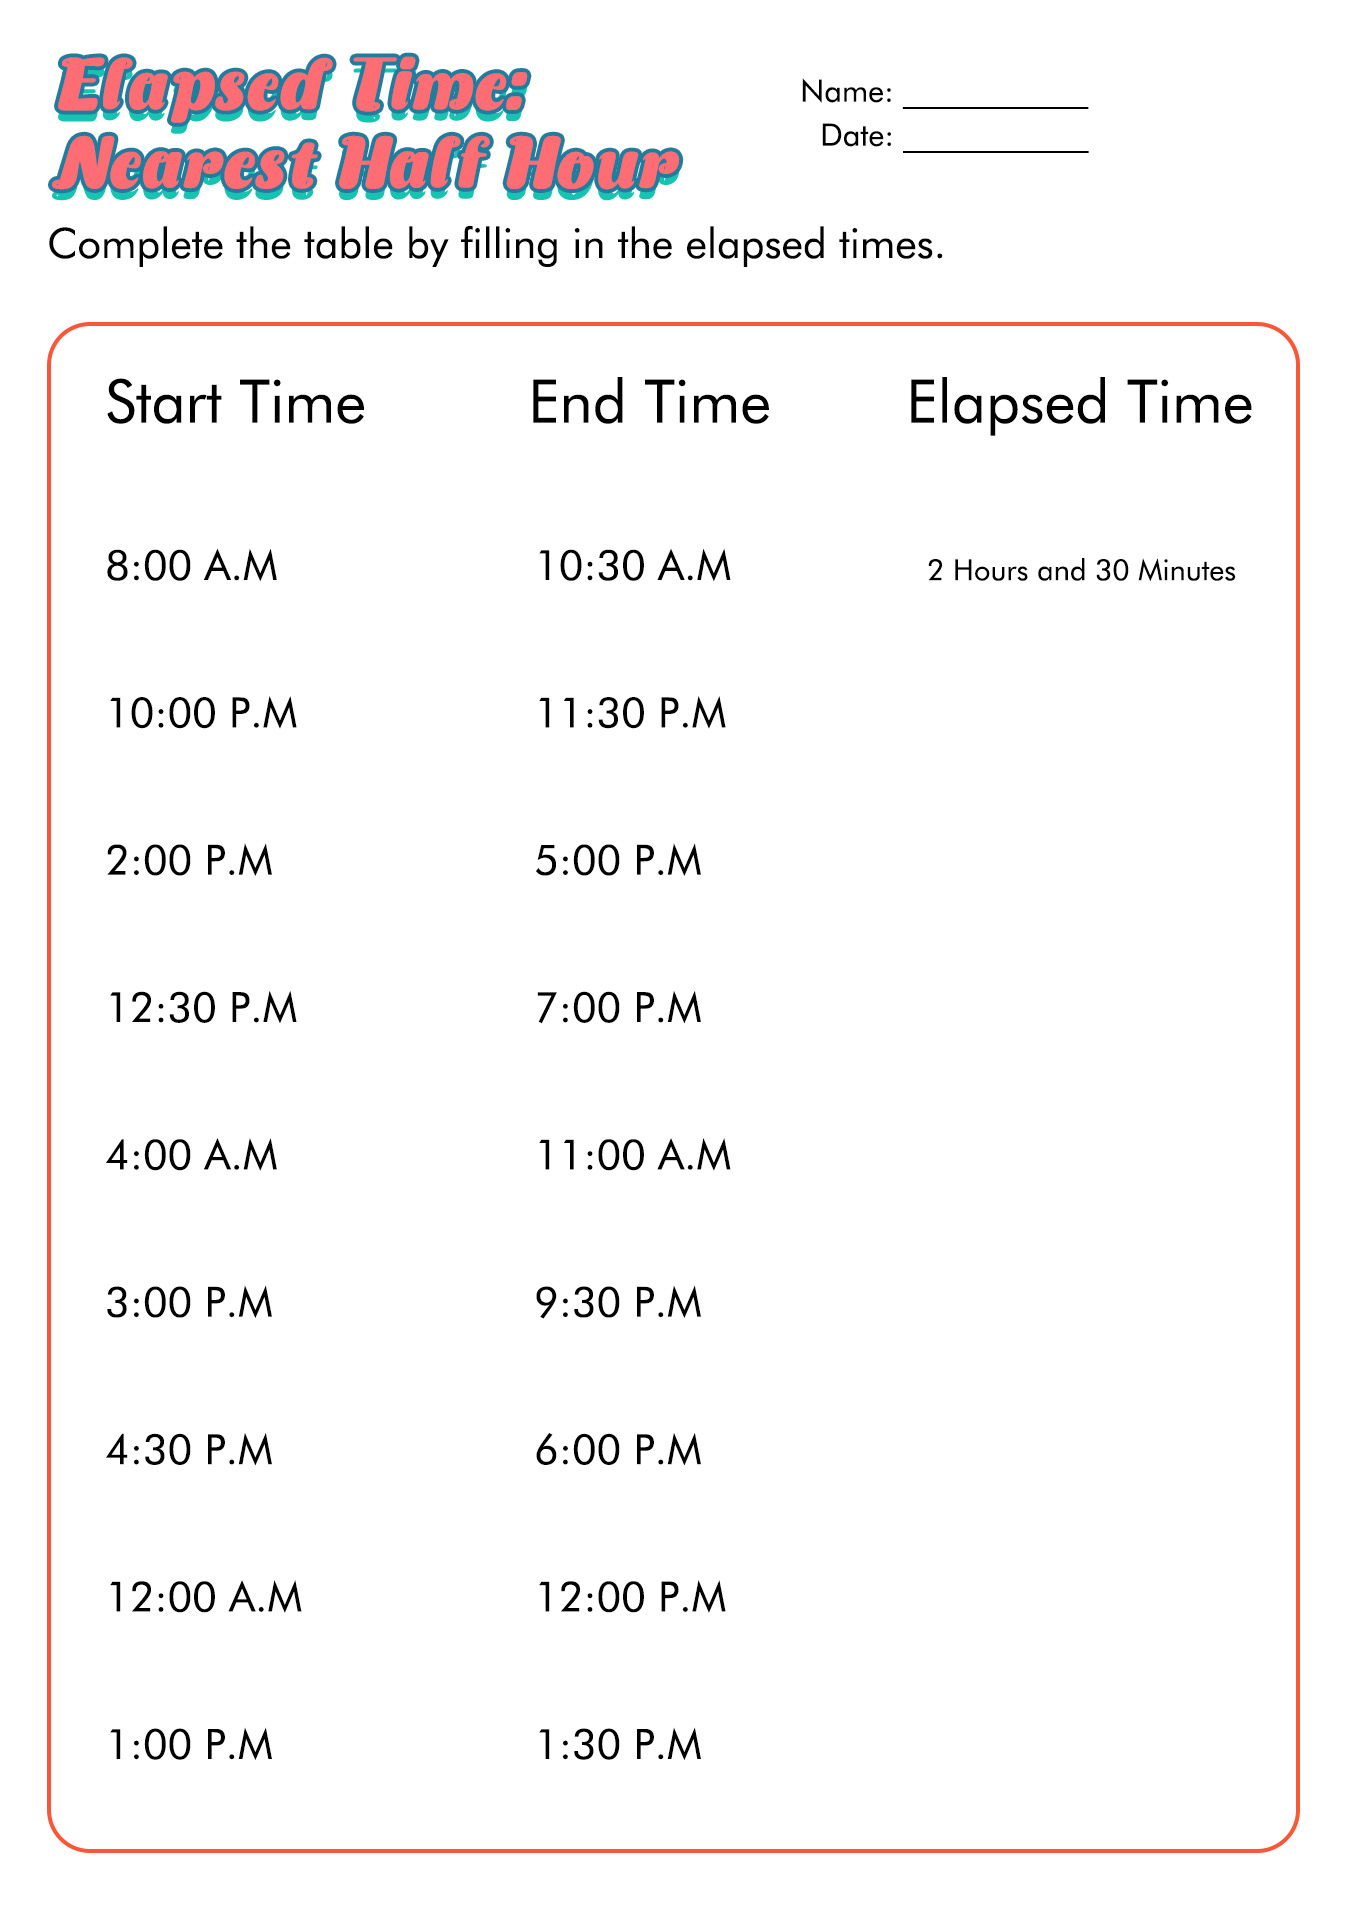Screen dimensions: 1358x1920
Task: Click the instruction text about completing the table
Action: pyautogui.click(x=496, y=246)
